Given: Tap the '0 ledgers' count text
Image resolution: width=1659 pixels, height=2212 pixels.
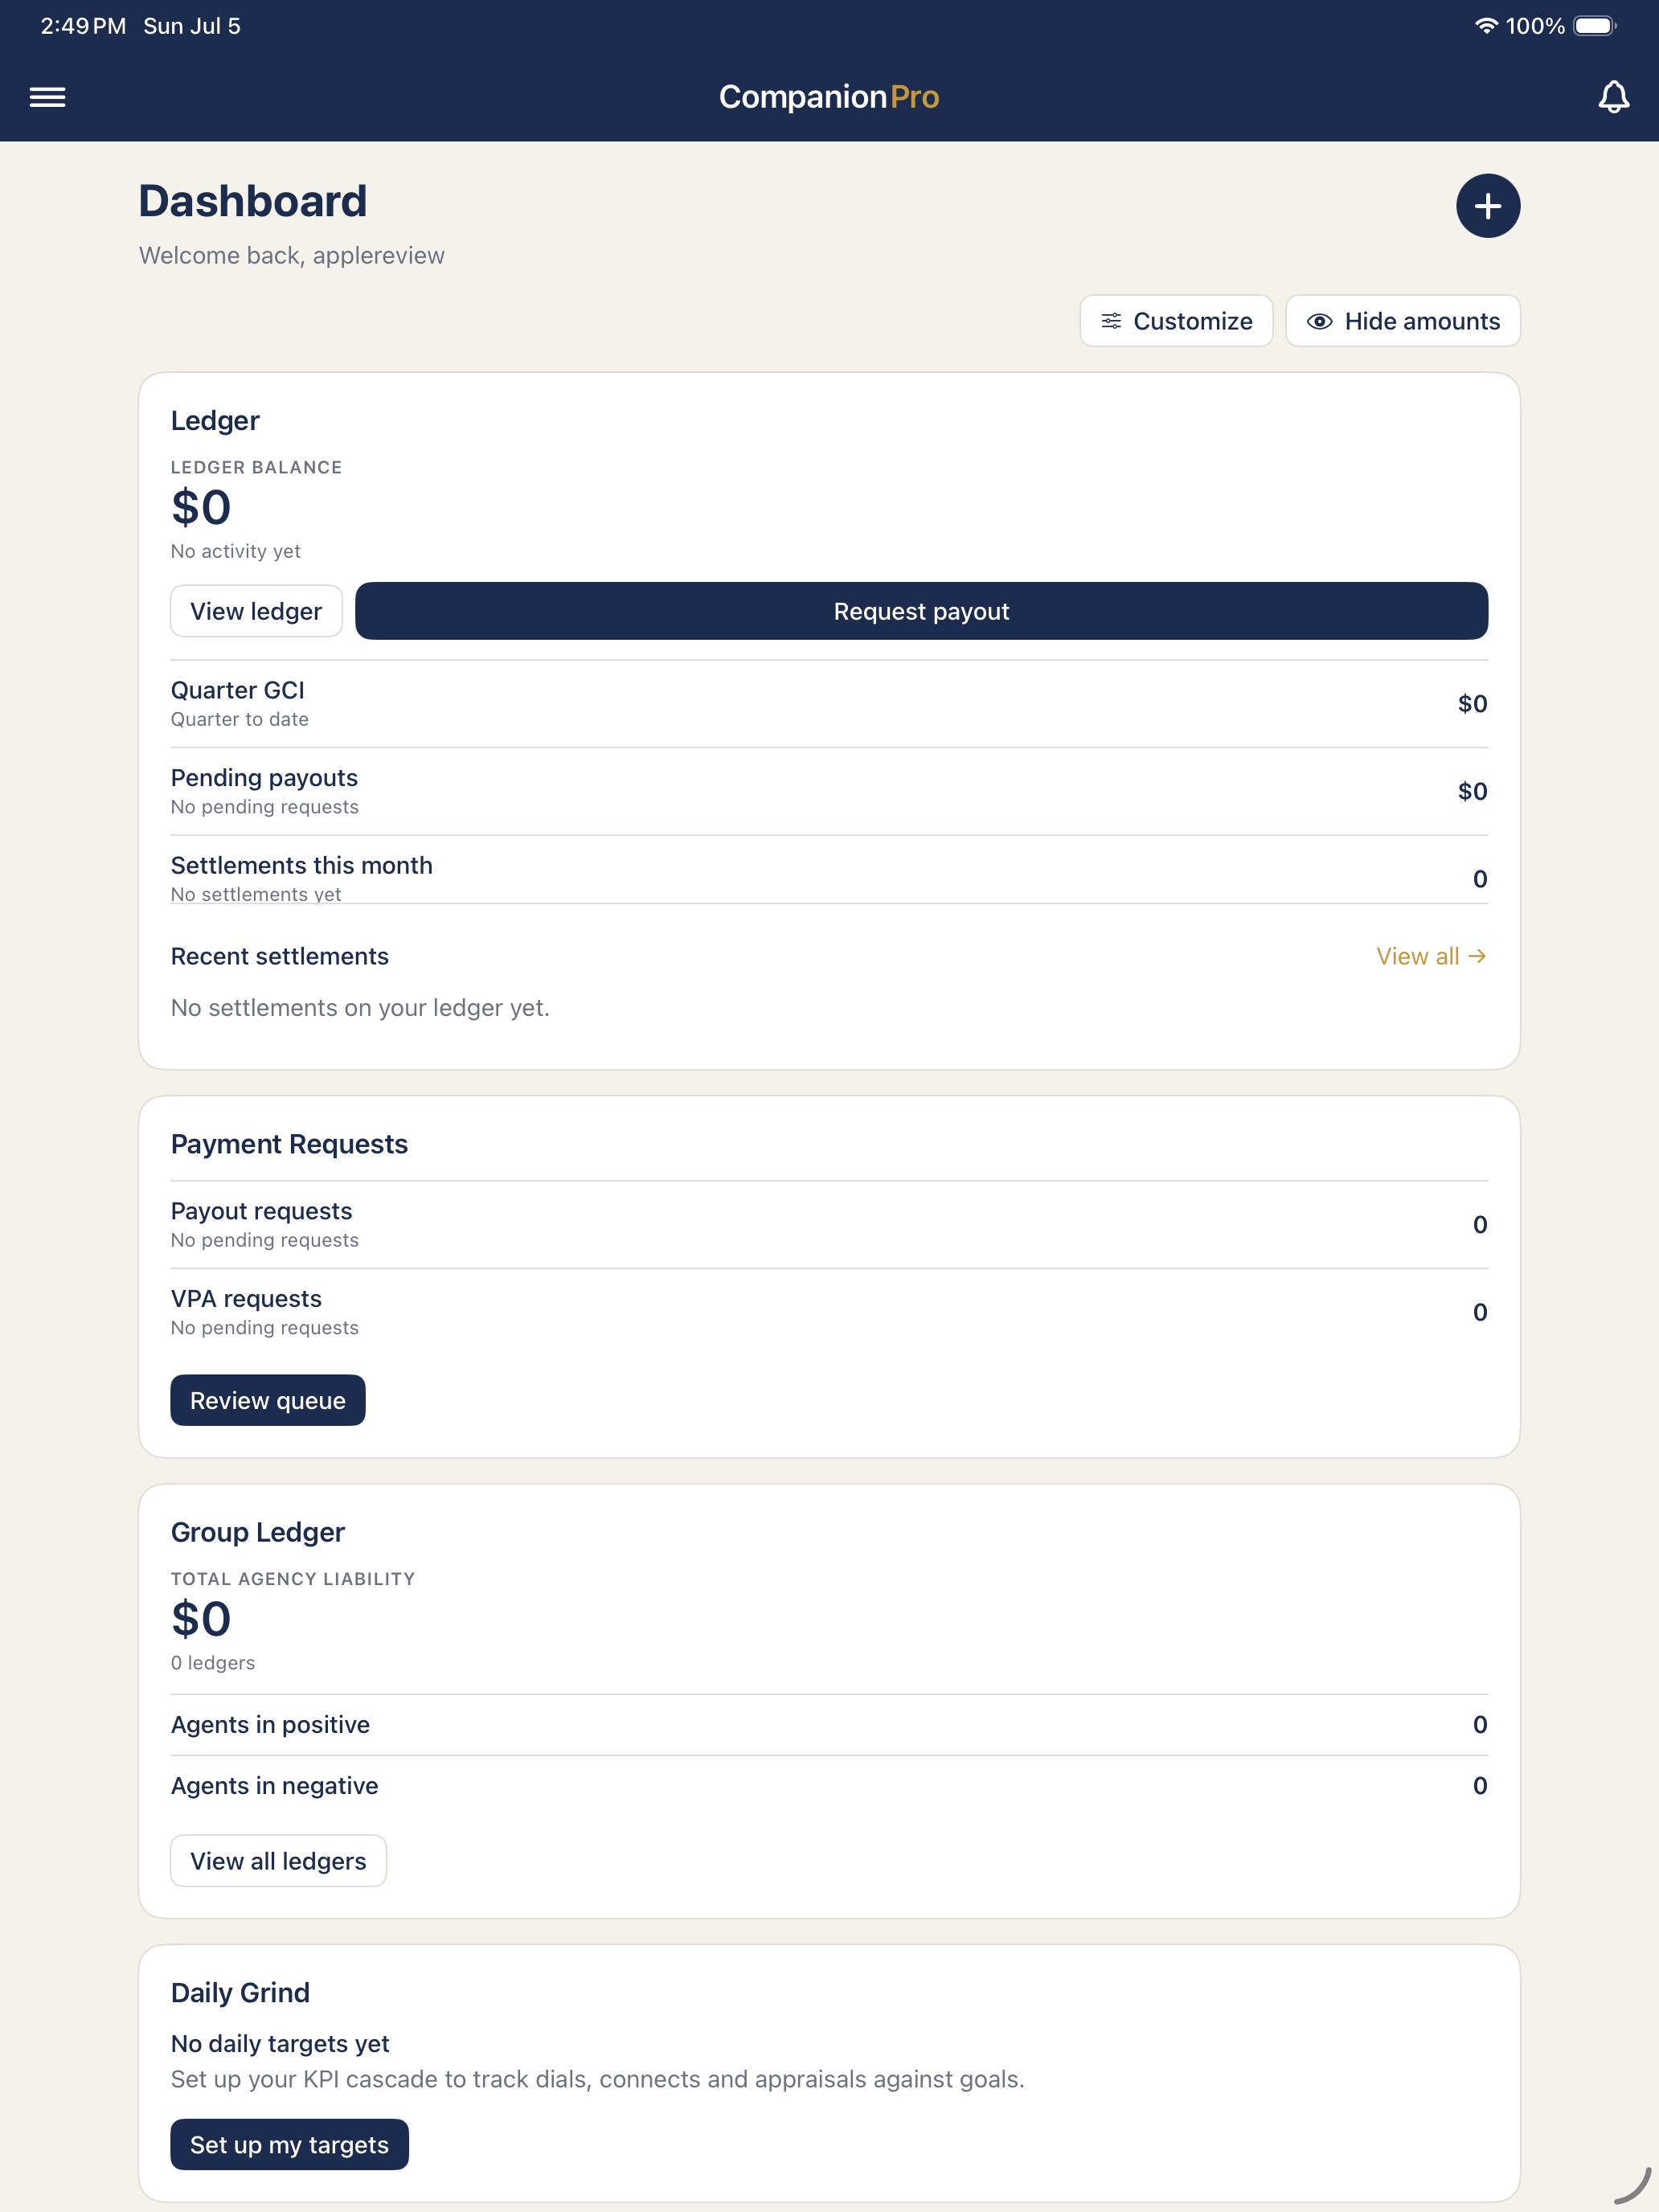Looking at the screenshot, I should point(213,1662).
